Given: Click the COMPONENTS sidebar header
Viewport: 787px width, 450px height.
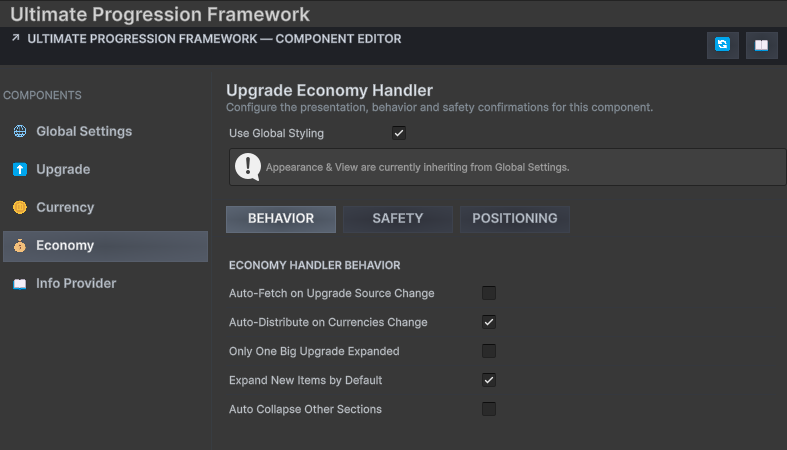Looking at the screenshot, I should click(42, 95).
